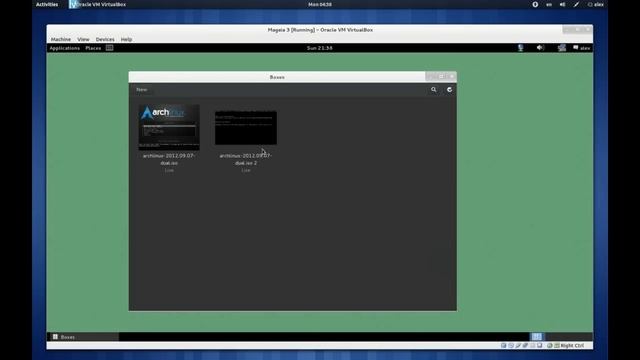The height and width of the screenshot is (360, 640).
Task: Open the guest user menu alex
Action: pyautogui.click(x=582, y=48)
